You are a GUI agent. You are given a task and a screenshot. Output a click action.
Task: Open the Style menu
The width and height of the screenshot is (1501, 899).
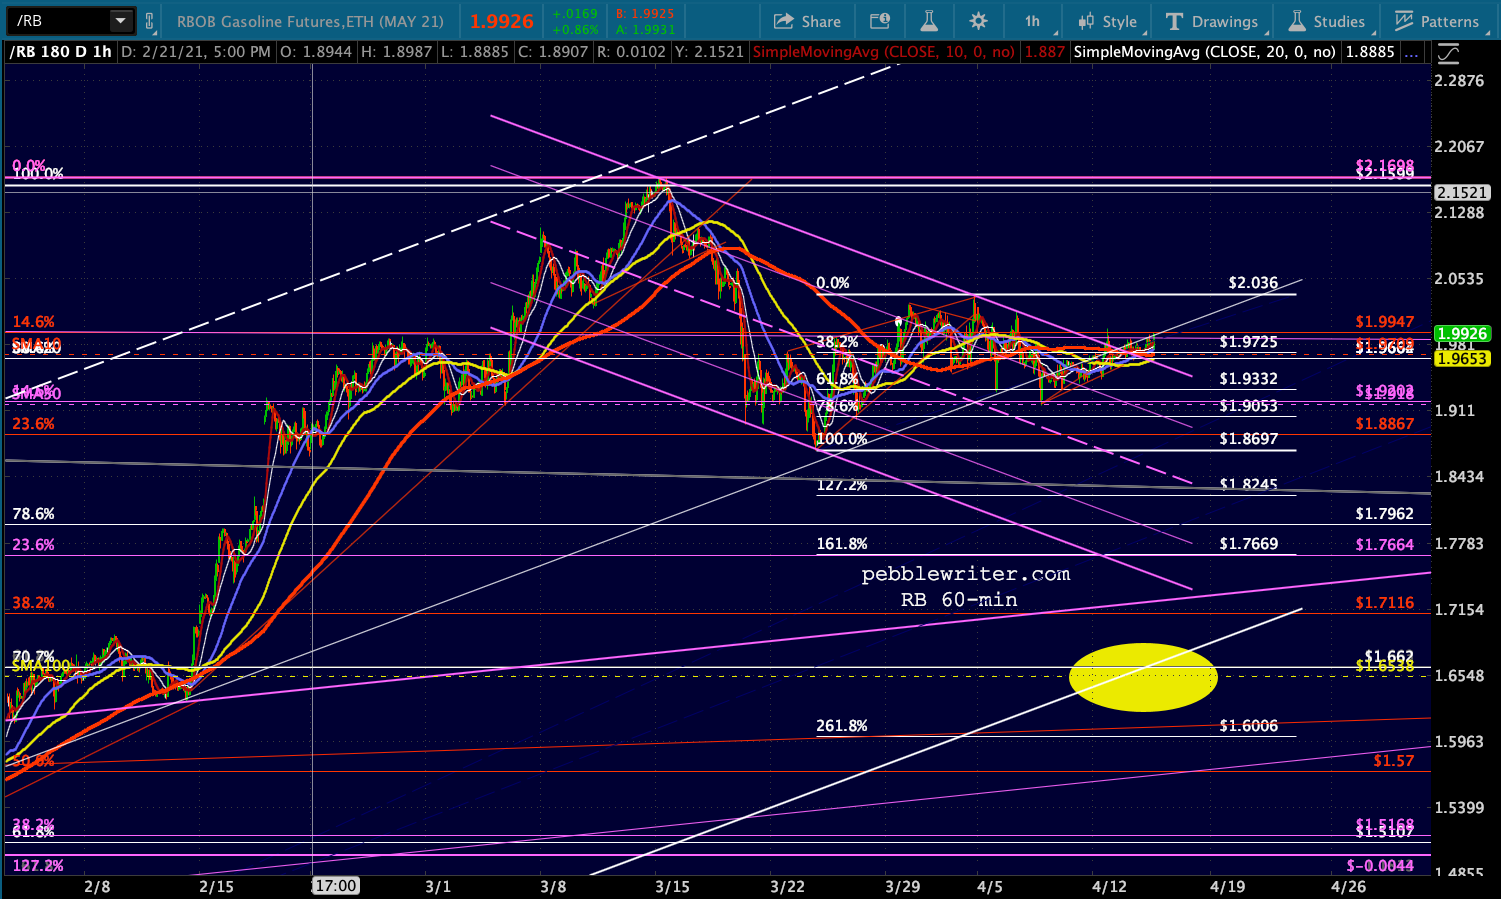[x=1108, y=21]
